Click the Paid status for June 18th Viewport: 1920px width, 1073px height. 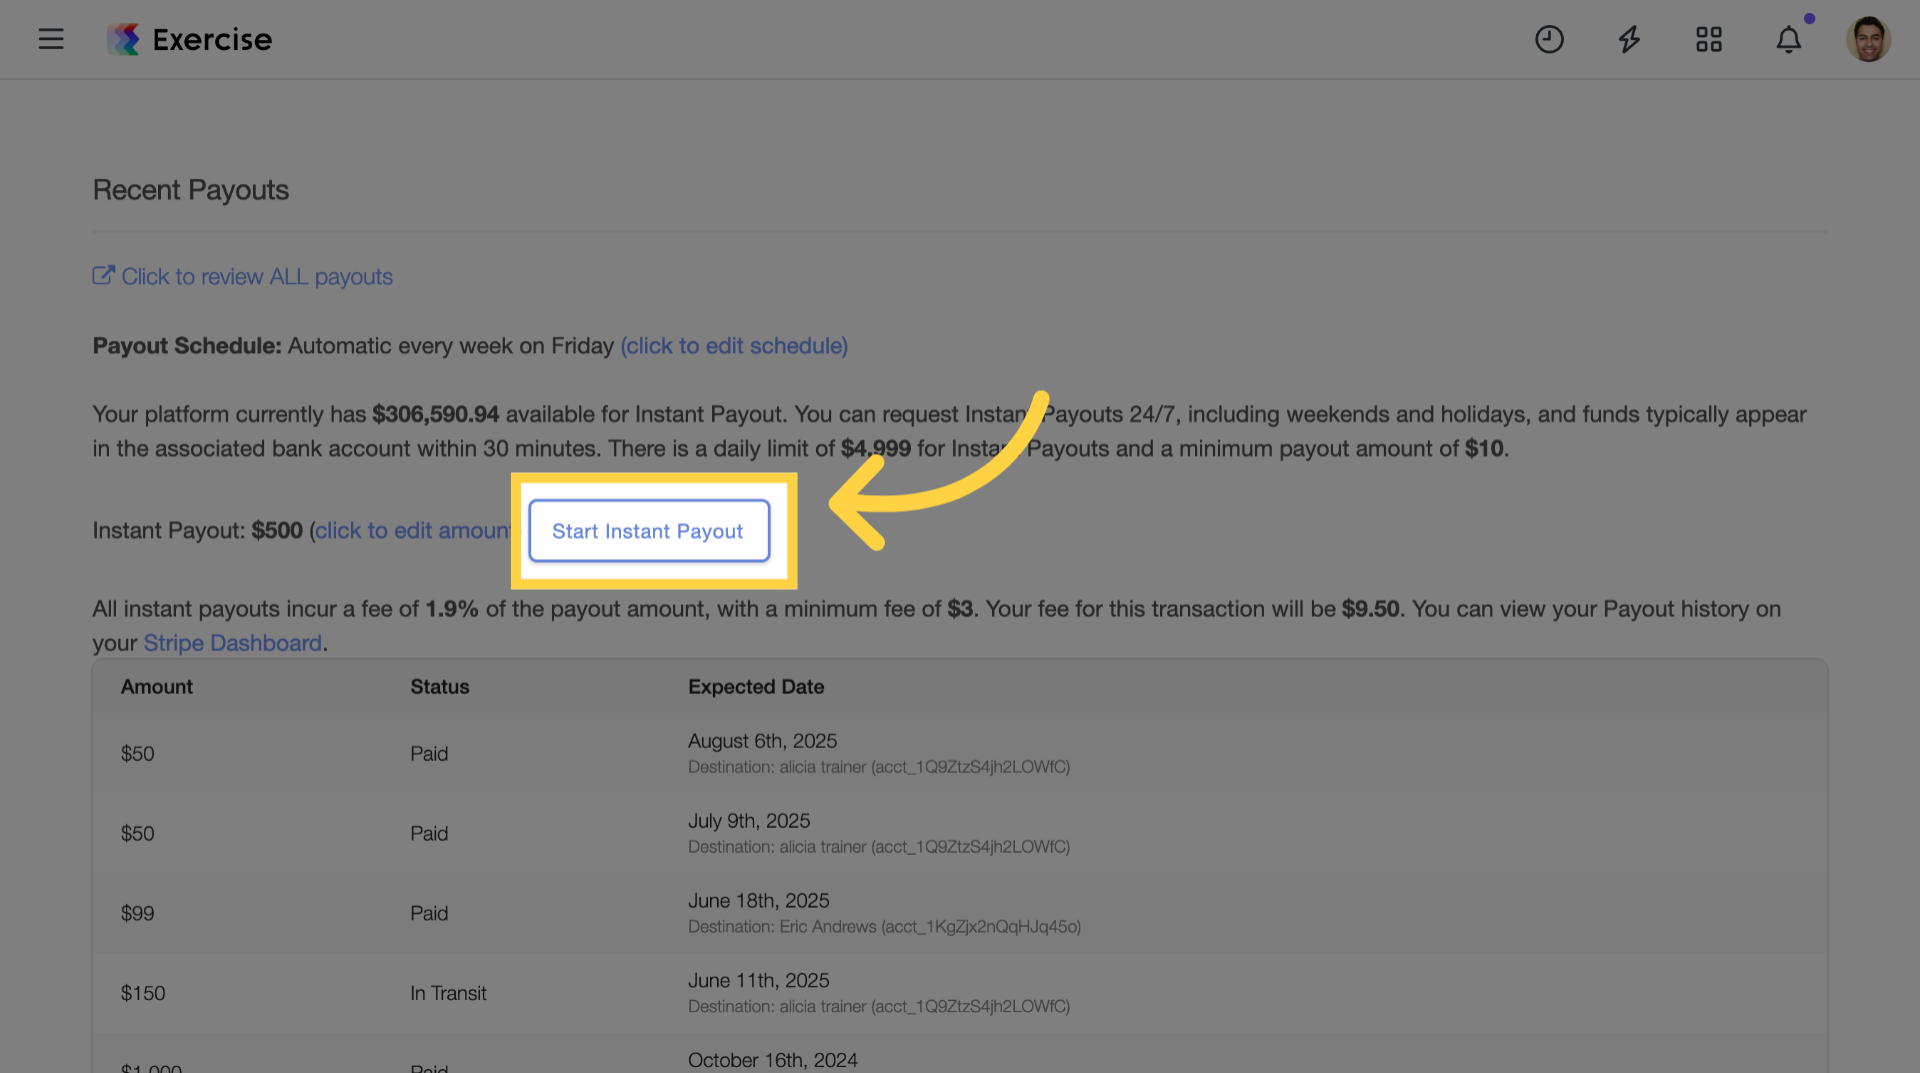point(429,914)
